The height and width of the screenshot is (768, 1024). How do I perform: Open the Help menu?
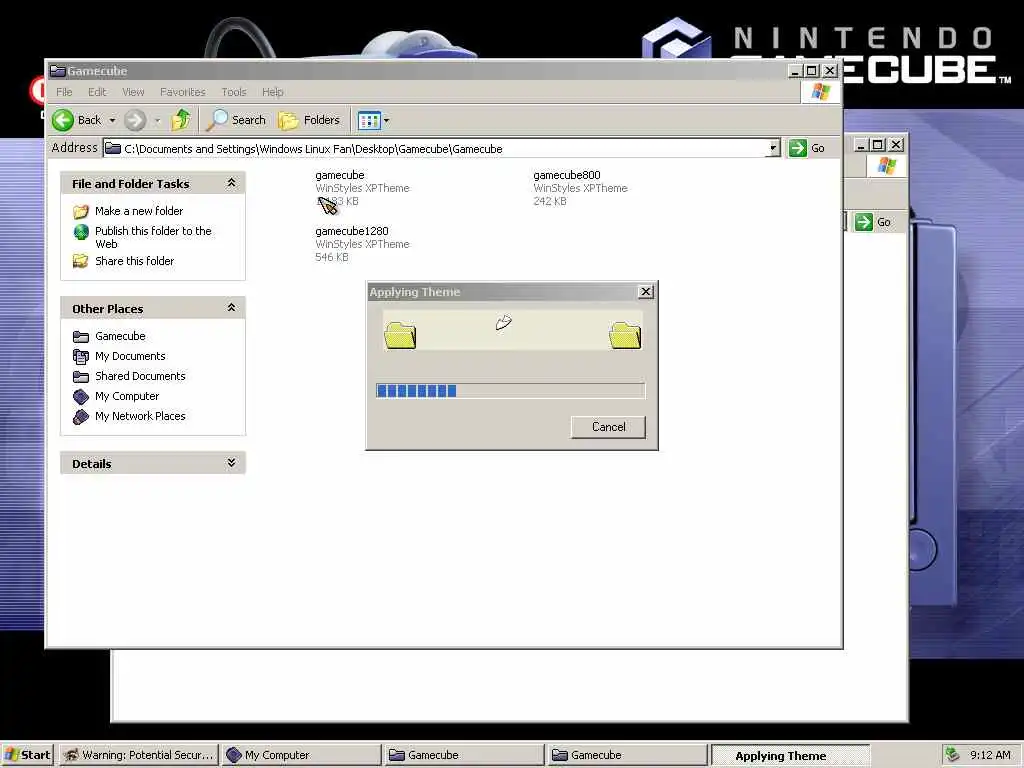point(273,92)
